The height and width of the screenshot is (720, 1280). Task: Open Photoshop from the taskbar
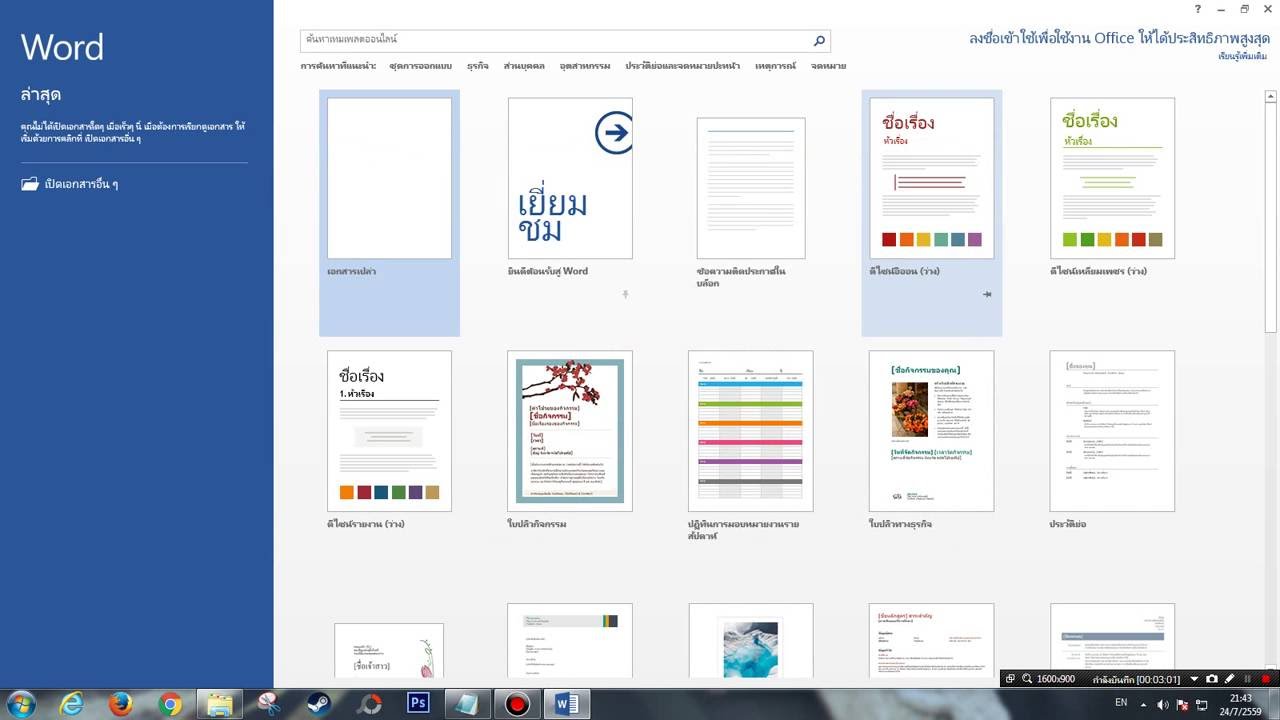[x=418, y=704]
